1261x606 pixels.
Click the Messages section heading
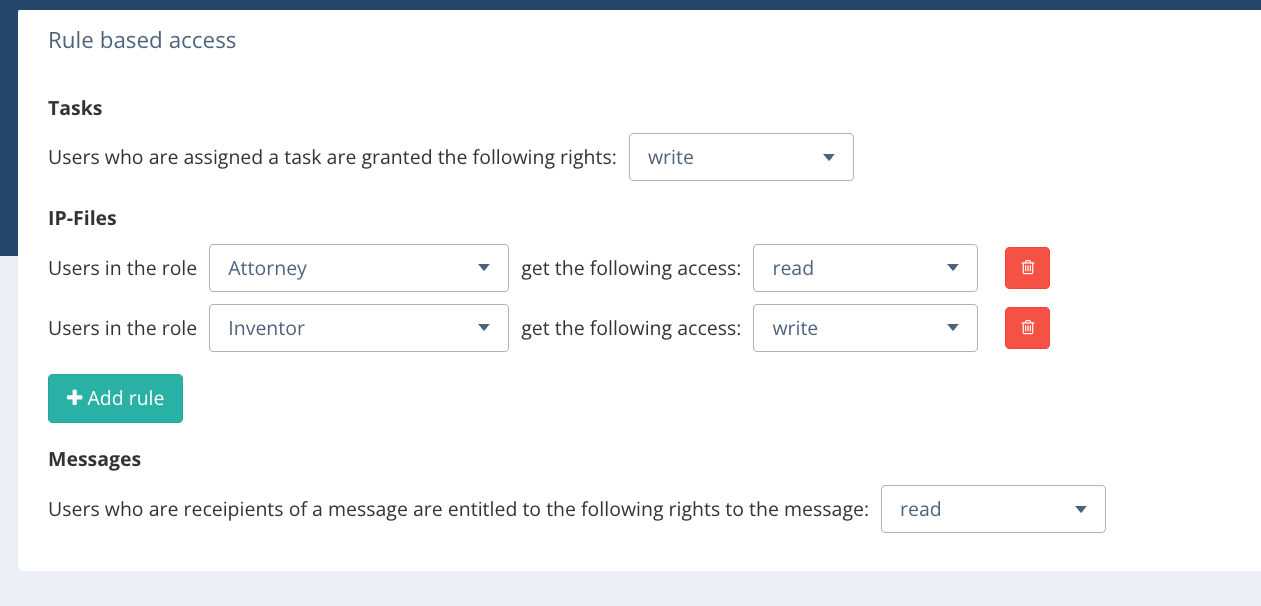pos(94,459)
